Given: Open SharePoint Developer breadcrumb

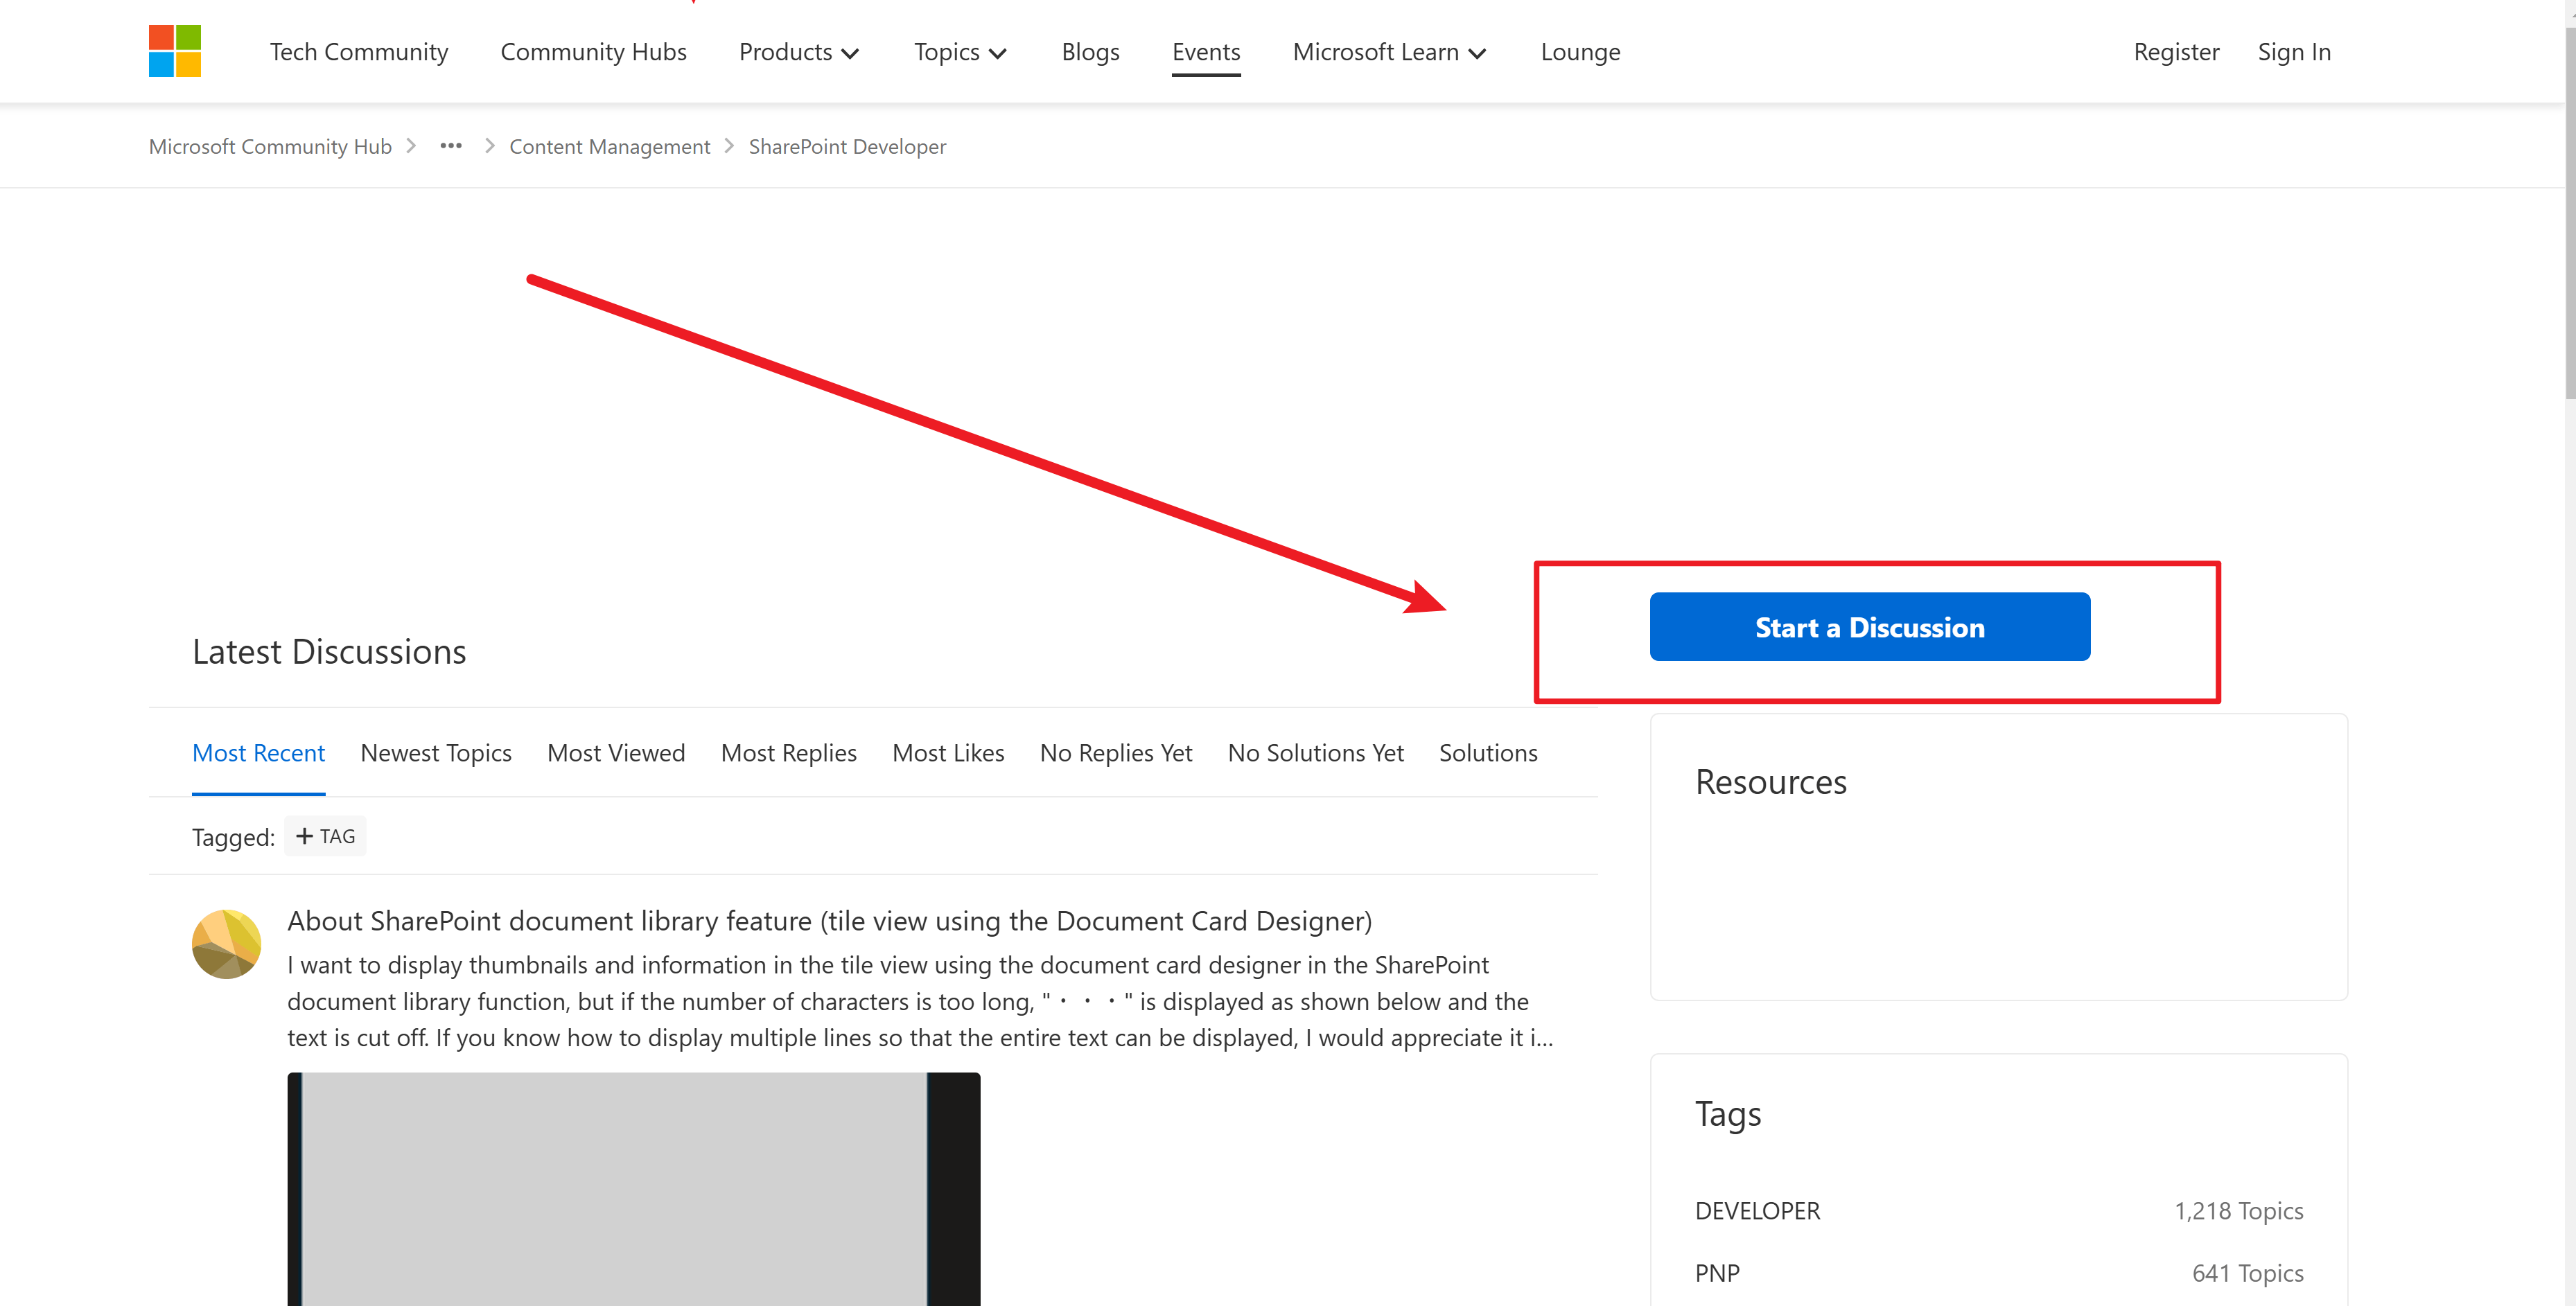Looking at the screenshot, I should click(847, 147).
